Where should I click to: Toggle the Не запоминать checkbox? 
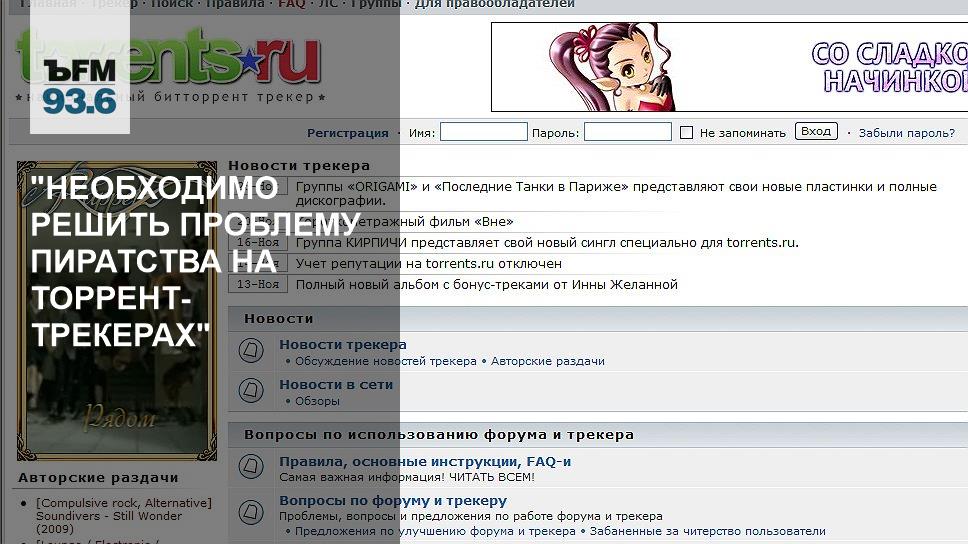coord(686,132)
